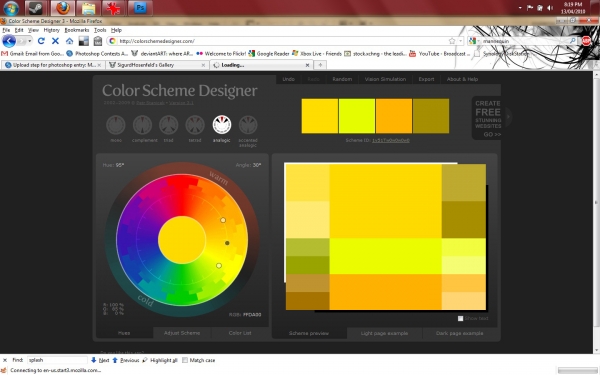Open Gmail bookmark in bookmarks toolbar
The image size is (600, 375).
pyautogui.click(x=33, y=54)
